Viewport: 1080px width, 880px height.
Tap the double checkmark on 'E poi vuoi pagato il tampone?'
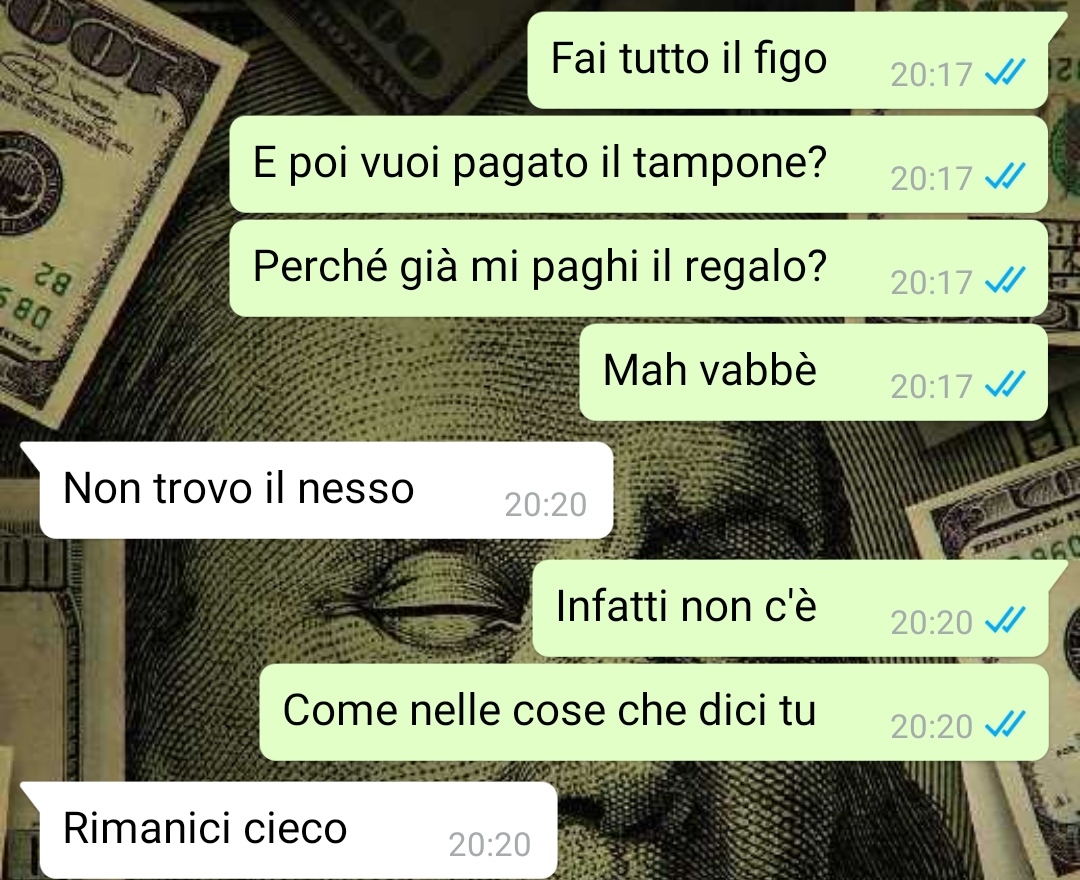pyautogui.click(x=1006, y=176)
